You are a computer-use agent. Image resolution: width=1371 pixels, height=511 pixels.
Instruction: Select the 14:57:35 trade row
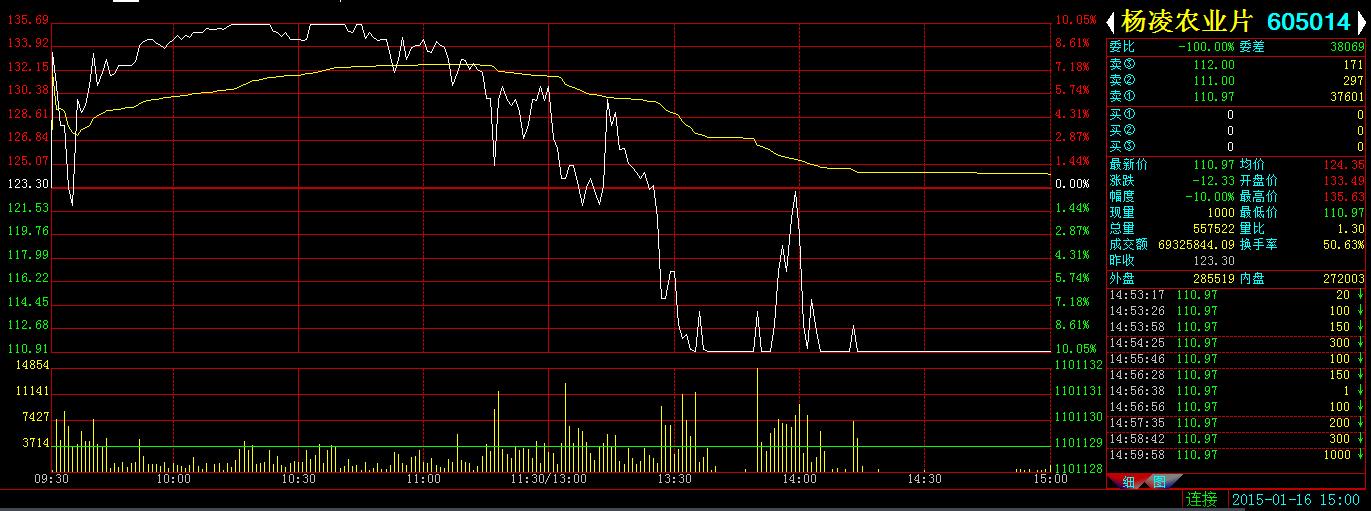(x=1236, y=423)
